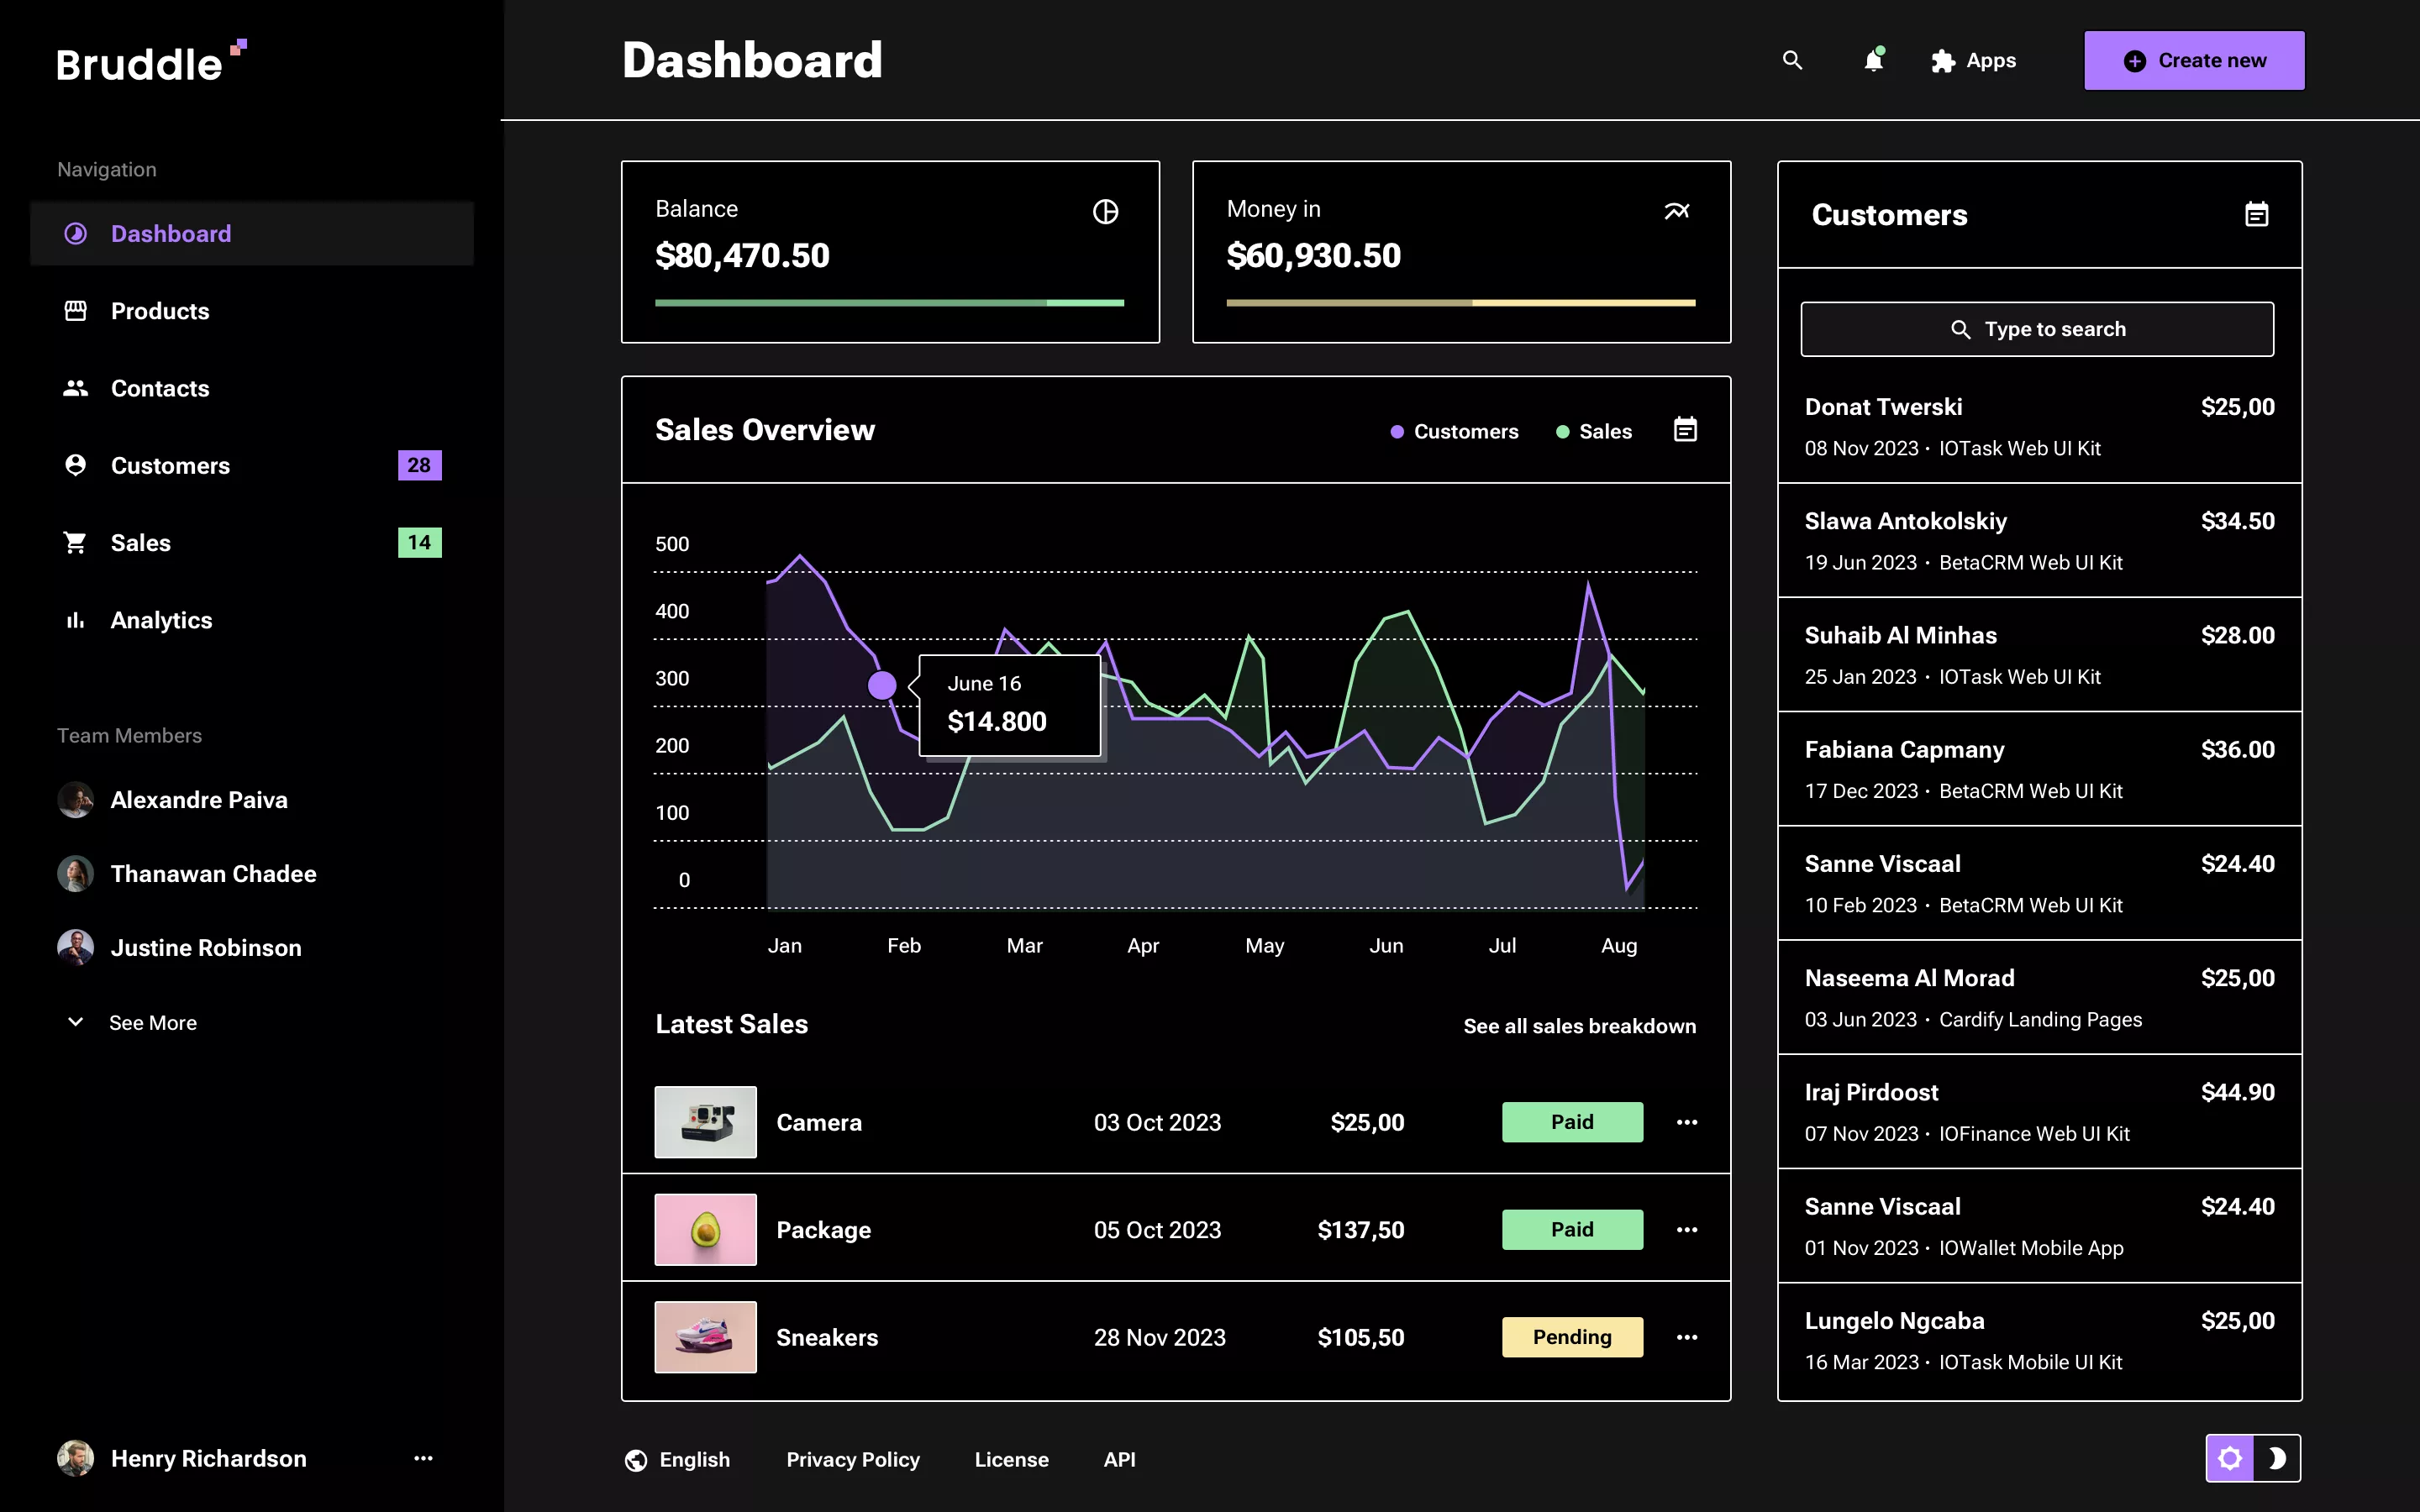
Task: Open the calendar icon in Sales Overview
Action: [x=1685, y=429]
